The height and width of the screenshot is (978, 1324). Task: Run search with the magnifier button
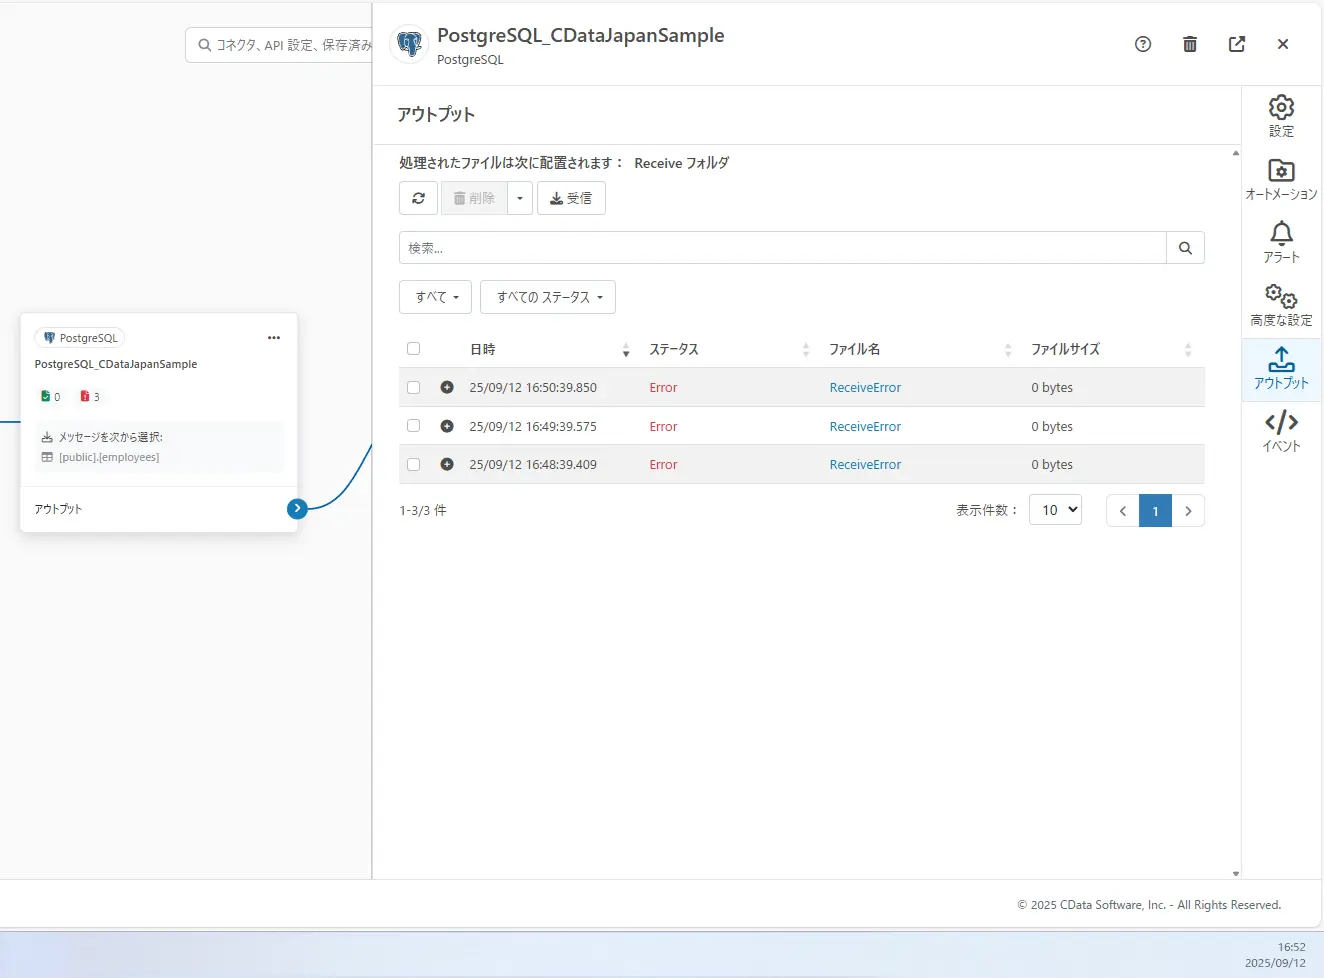point(1185,248)
